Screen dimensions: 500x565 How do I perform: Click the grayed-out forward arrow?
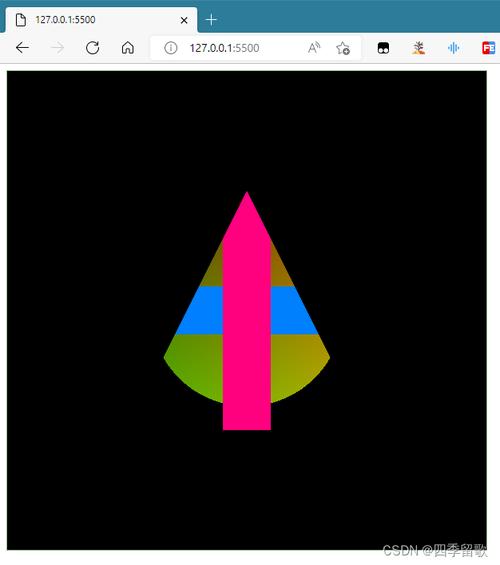[x=57, y=48]
